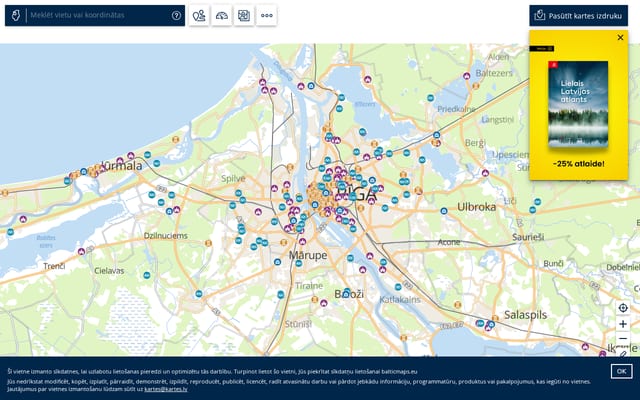
Task: Click the Jūrmala city label
Action: 122,166
